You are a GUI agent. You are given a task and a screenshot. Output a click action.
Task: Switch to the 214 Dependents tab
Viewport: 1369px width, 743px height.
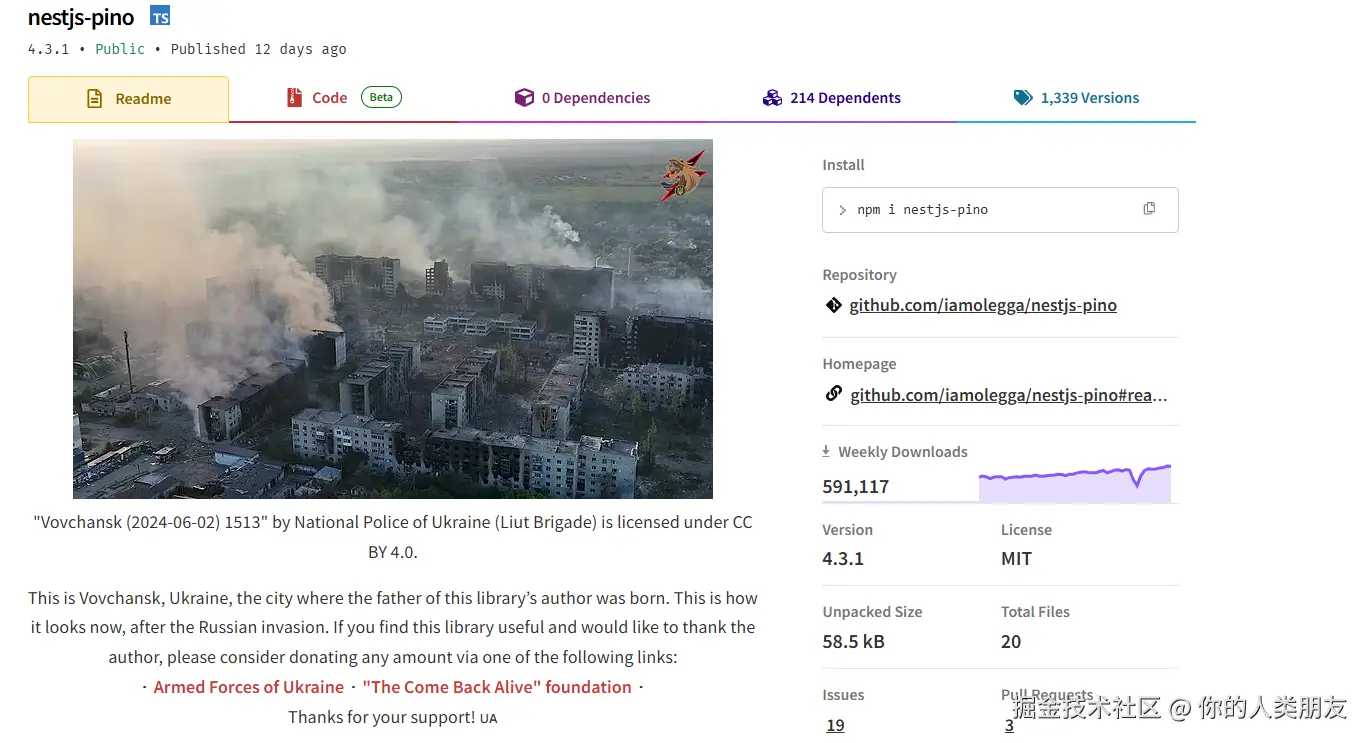coord(844,98)
